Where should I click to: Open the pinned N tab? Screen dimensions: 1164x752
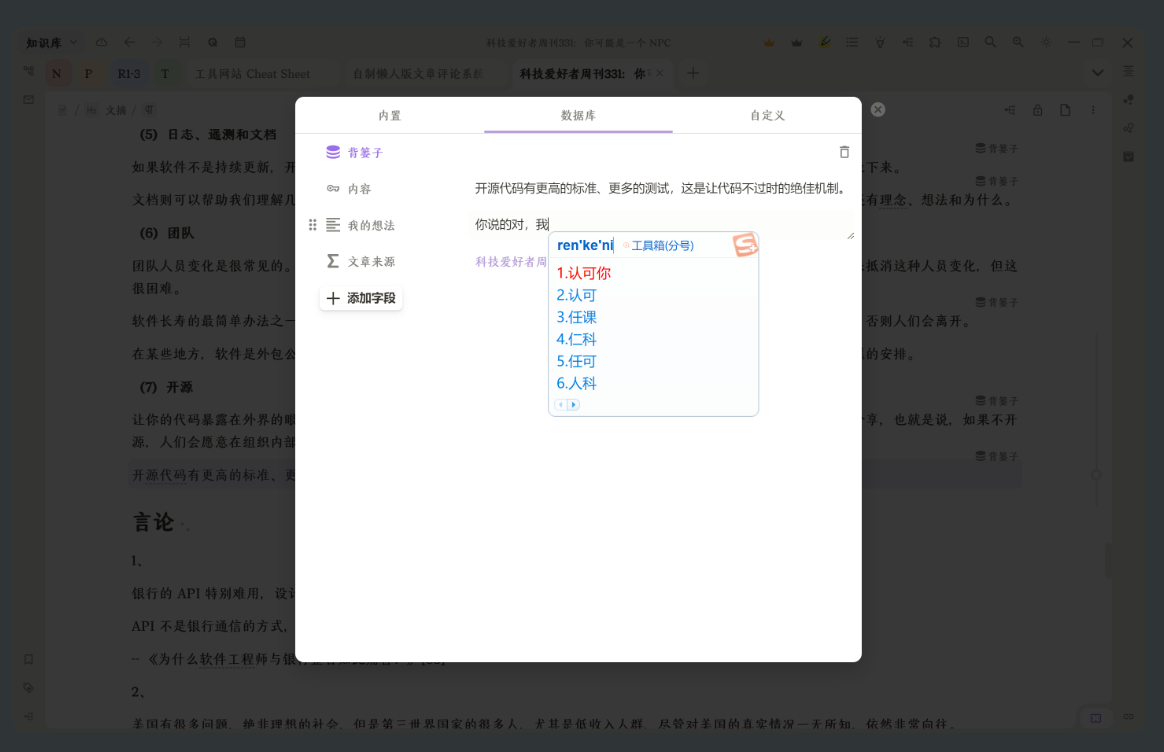point(56,73)
